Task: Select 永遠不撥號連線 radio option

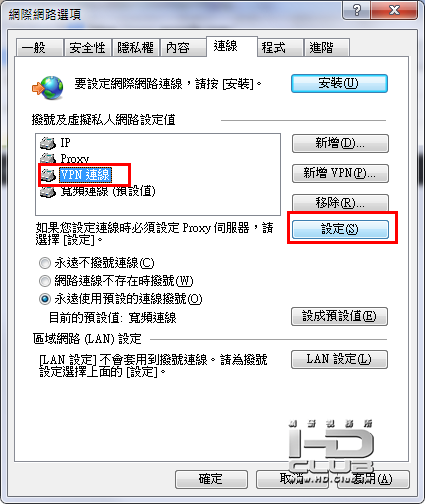Action: [x=45, y=263]
